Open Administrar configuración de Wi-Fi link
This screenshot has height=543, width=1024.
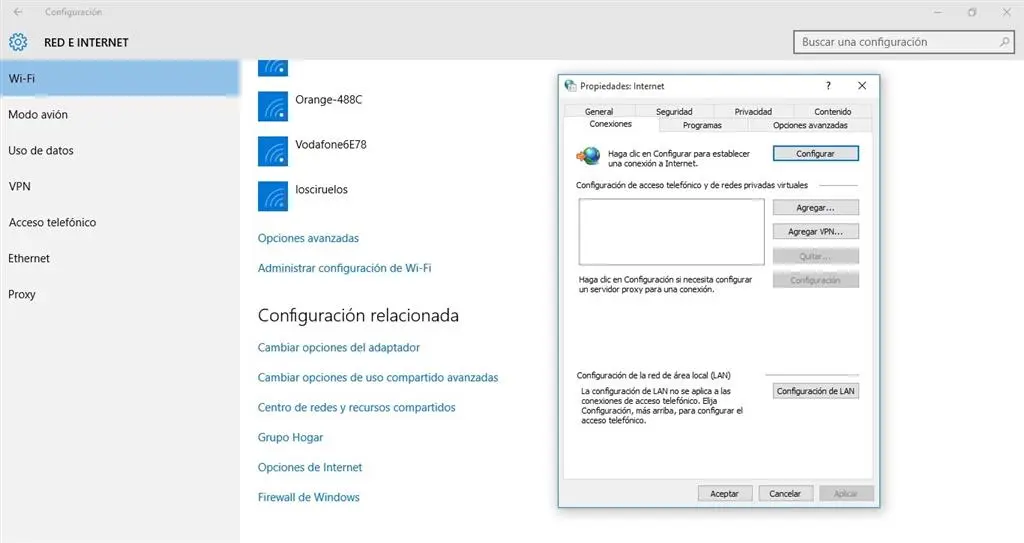(344, 268)
